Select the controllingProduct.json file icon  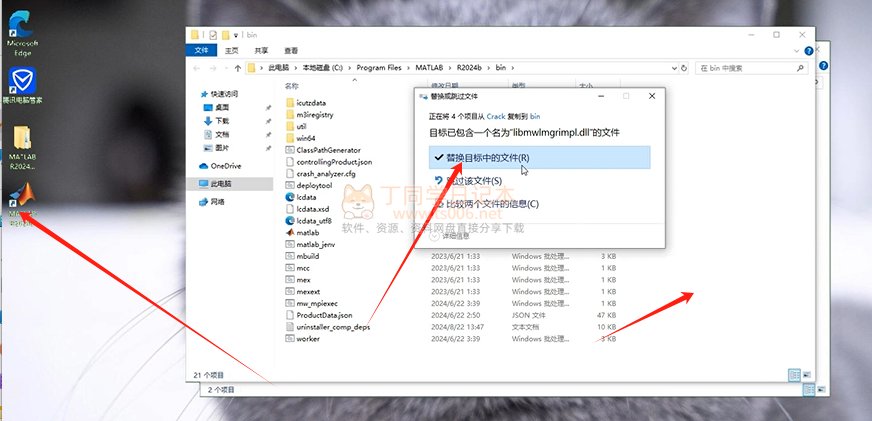(x=289, y=162)
